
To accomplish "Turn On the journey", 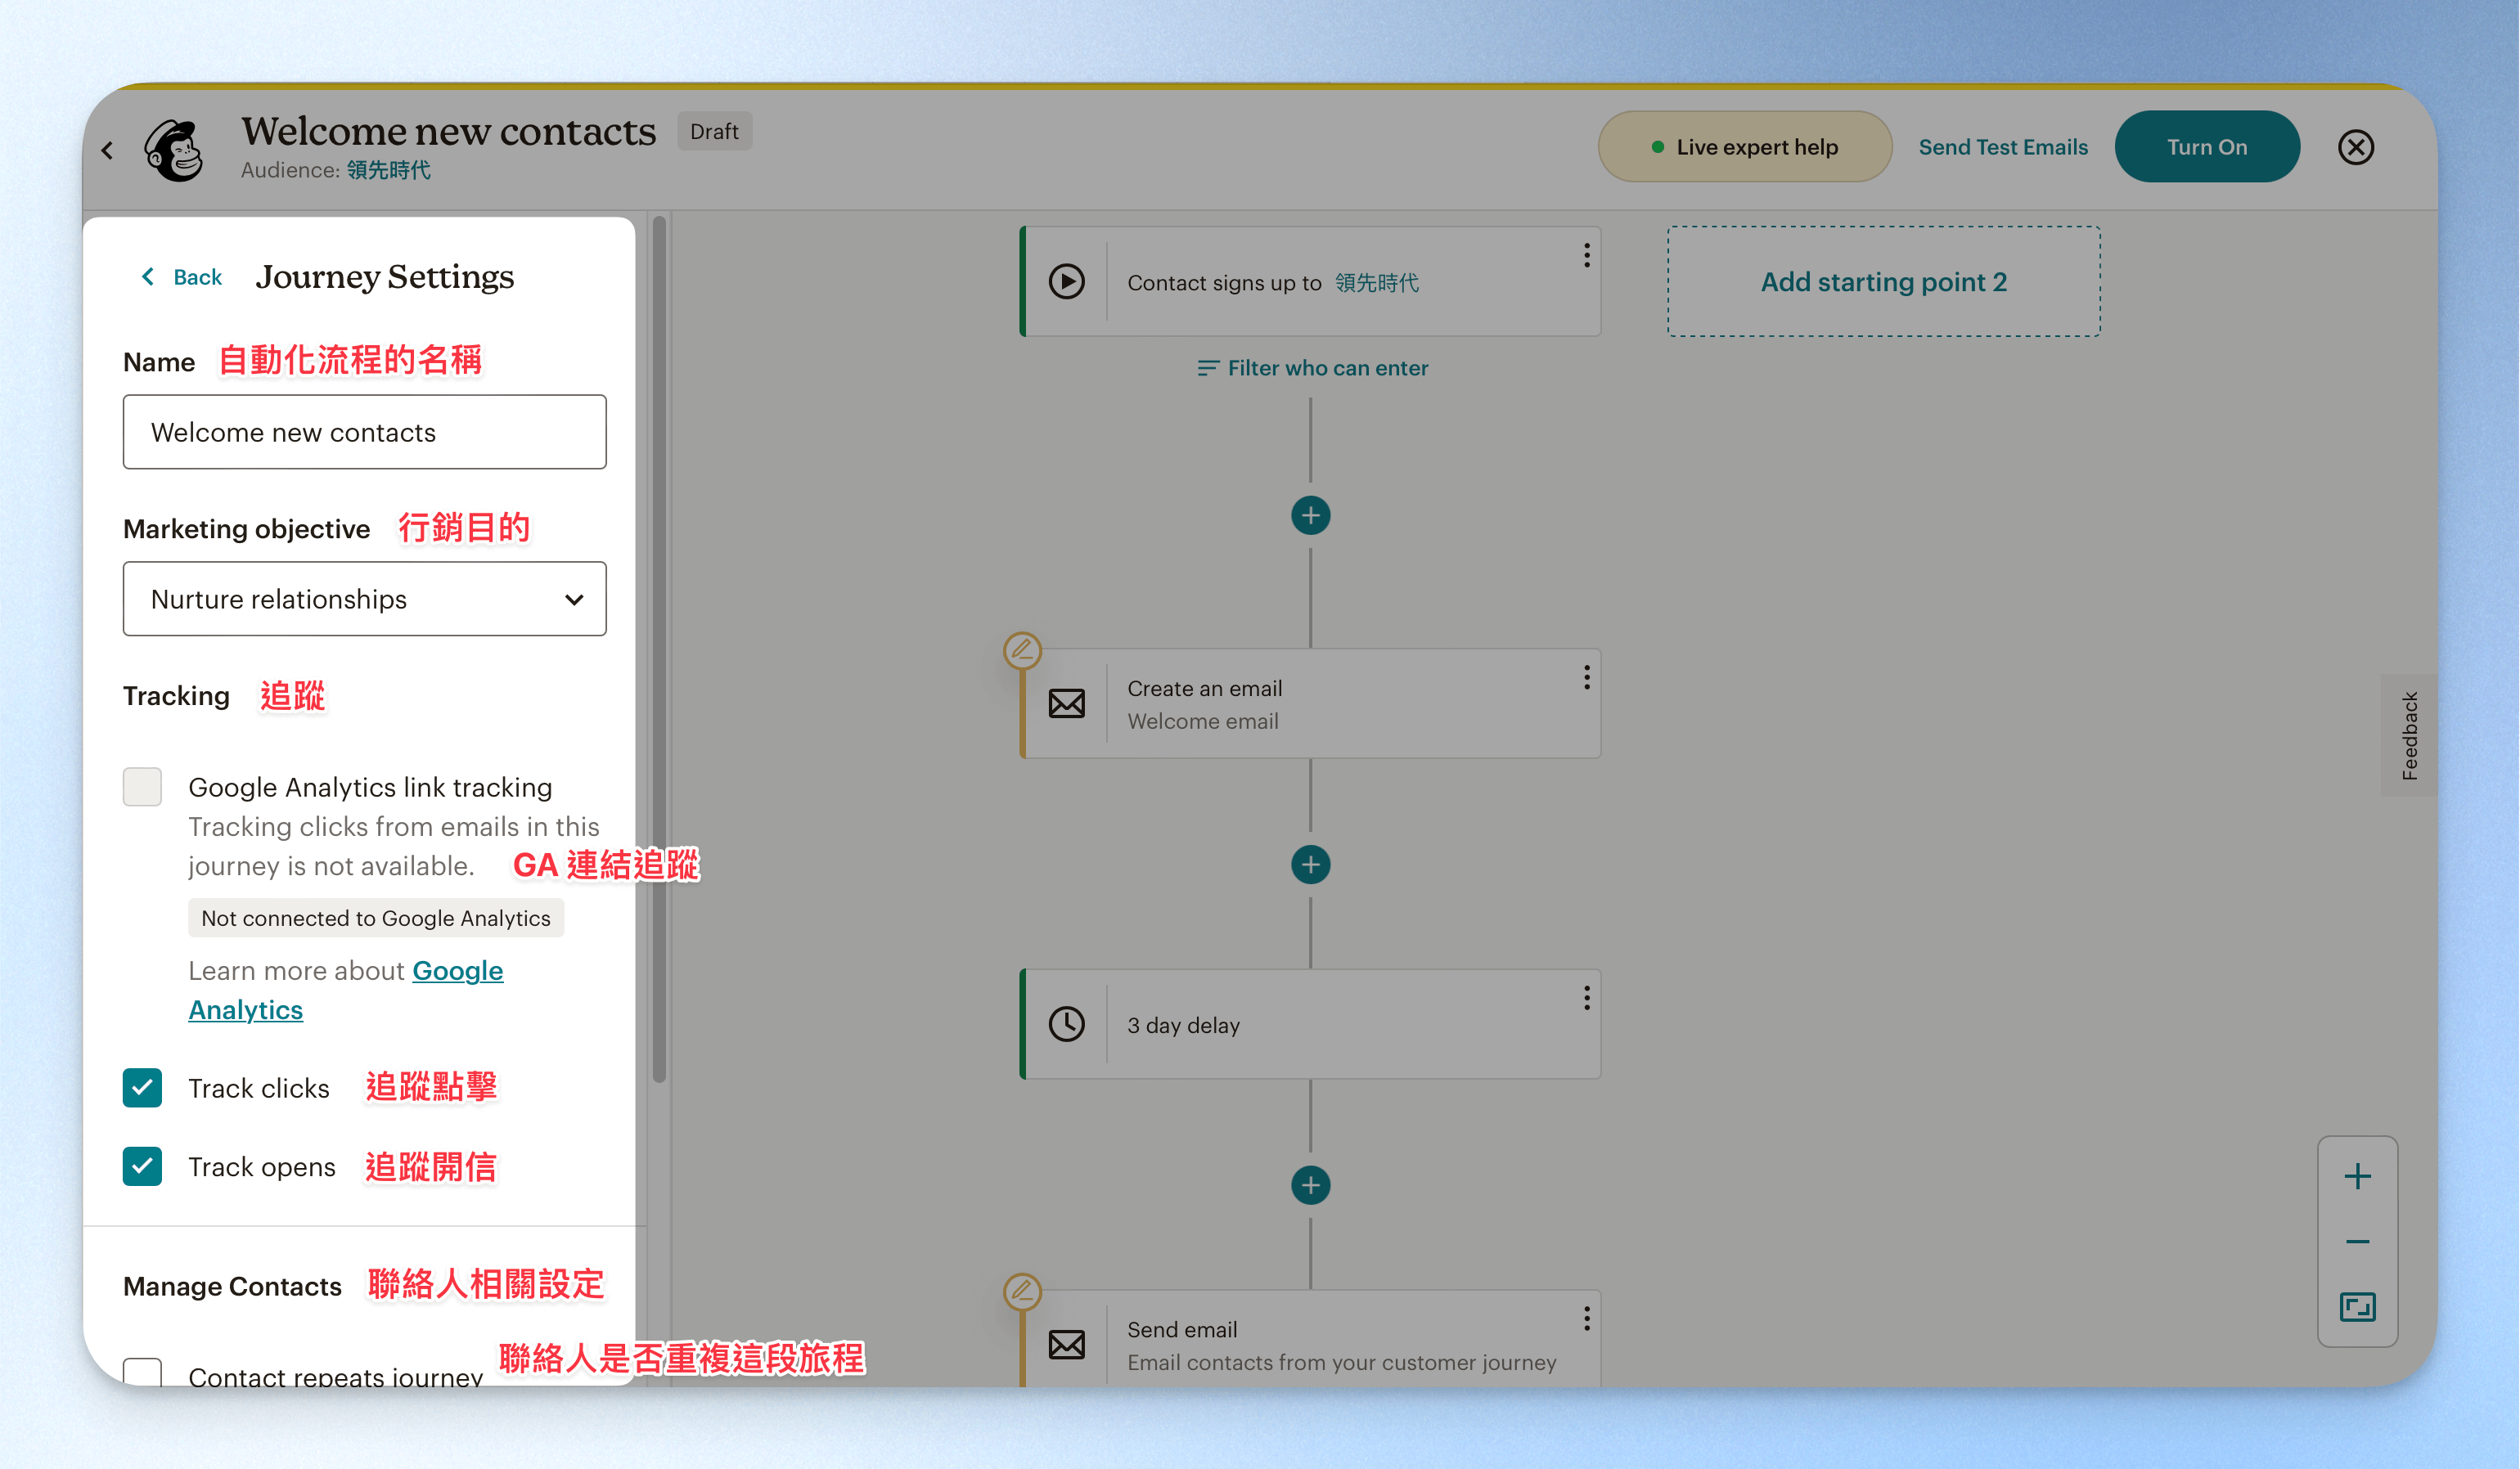I will 2206,147.
